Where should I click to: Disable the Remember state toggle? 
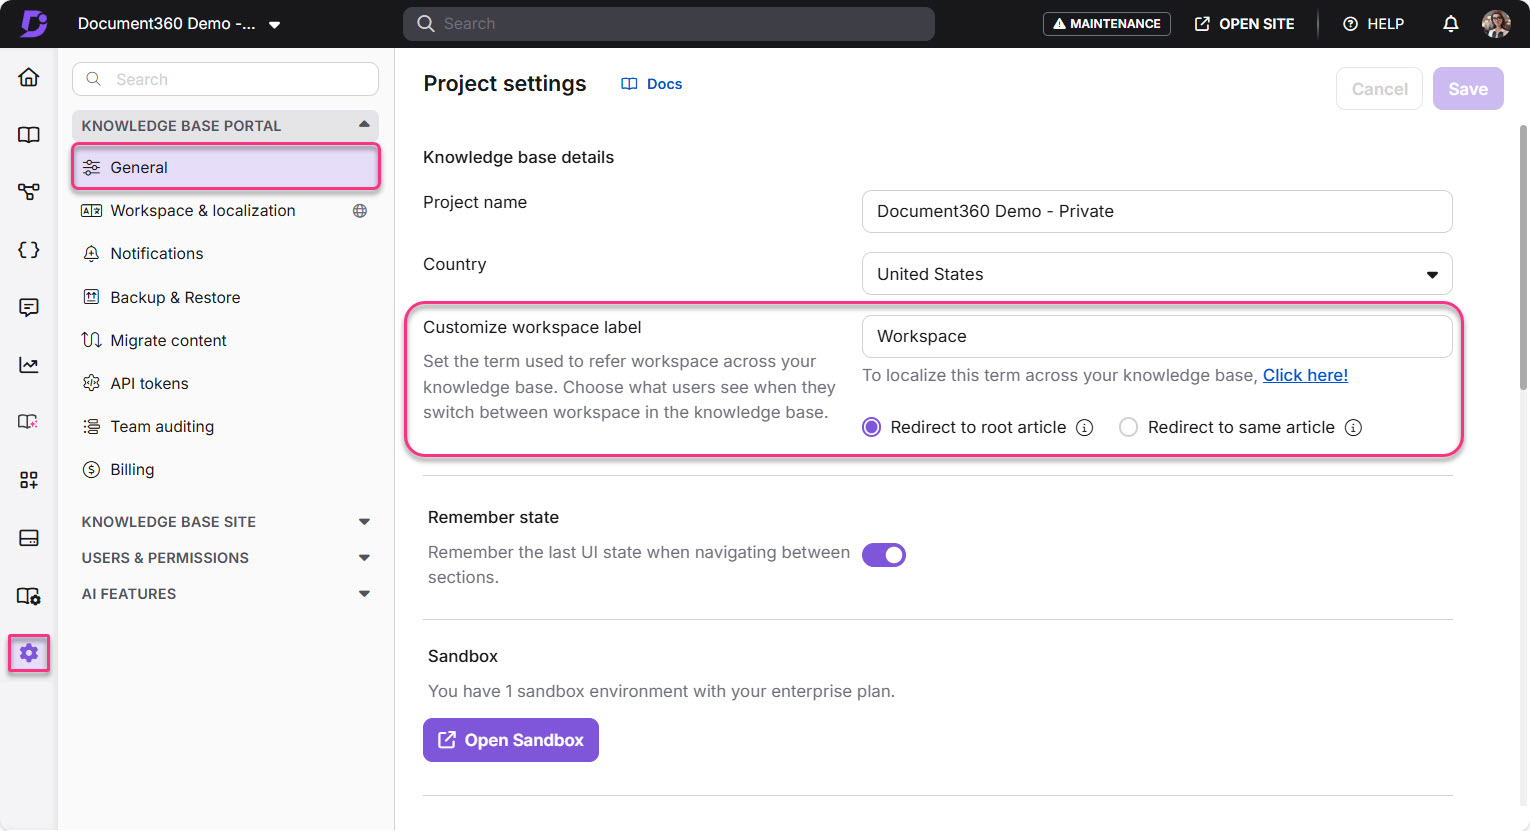tap(883, 554)
